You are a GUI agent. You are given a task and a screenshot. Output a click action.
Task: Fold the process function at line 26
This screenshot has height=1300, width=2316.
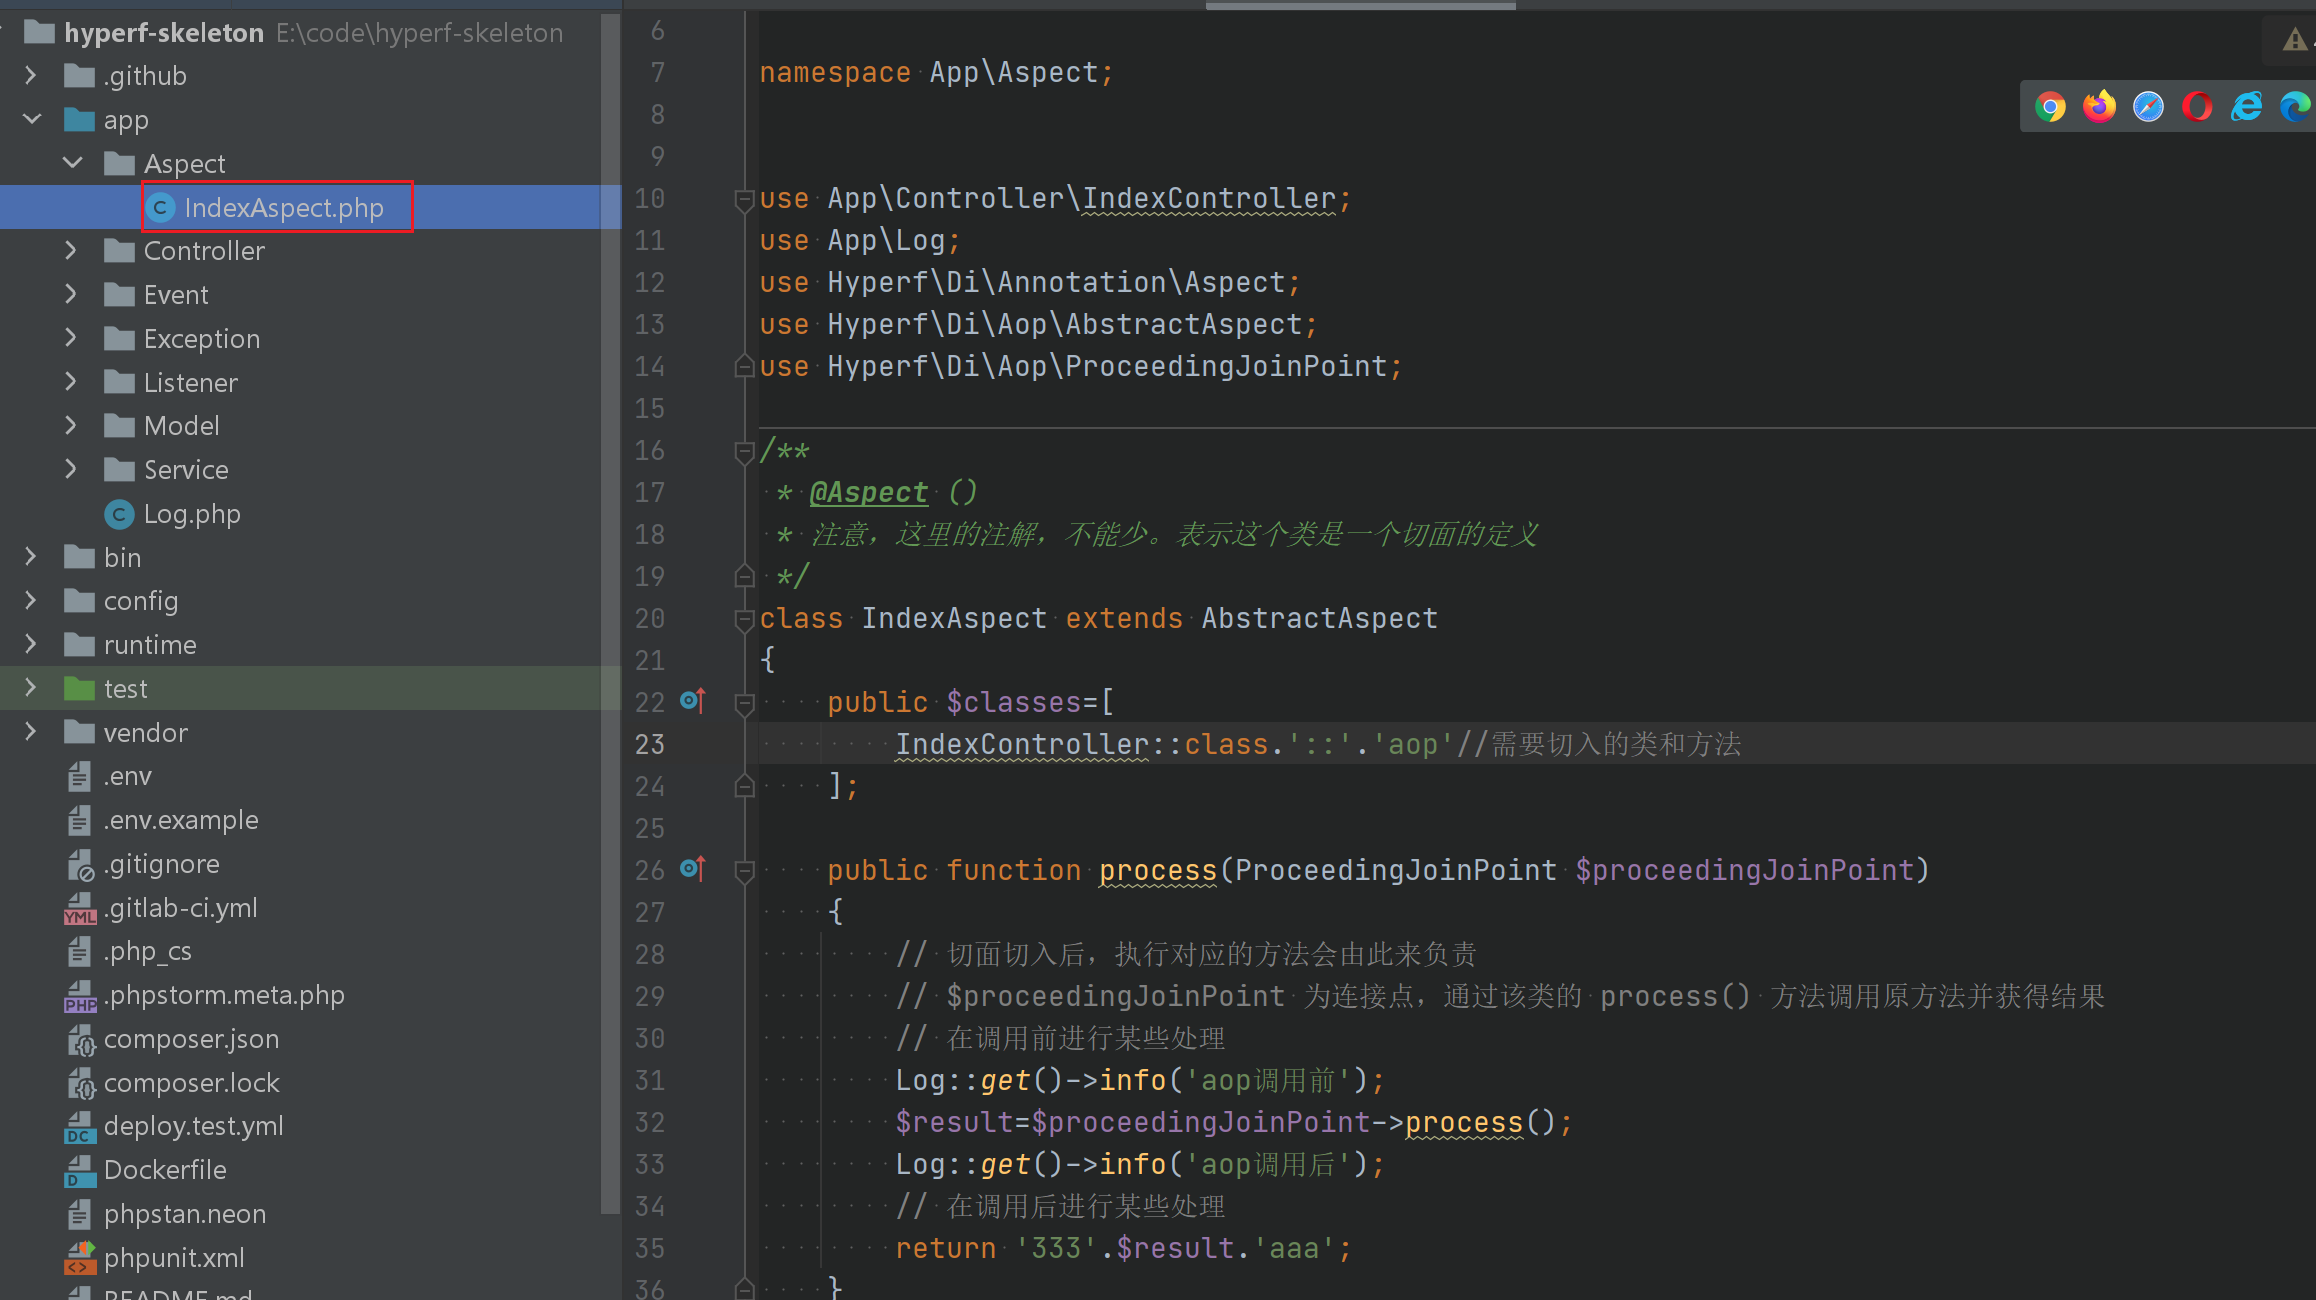coord(744,871)
